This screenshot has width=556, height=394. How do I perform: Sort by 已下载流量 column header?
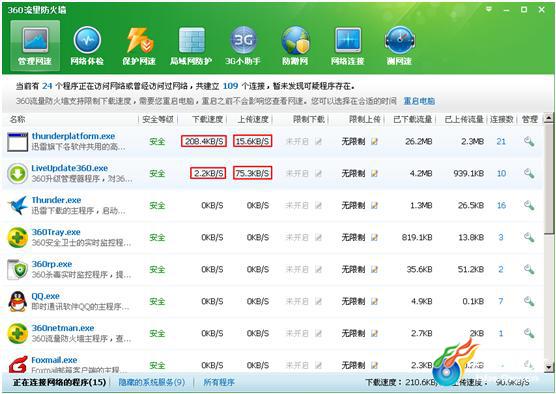412,120
